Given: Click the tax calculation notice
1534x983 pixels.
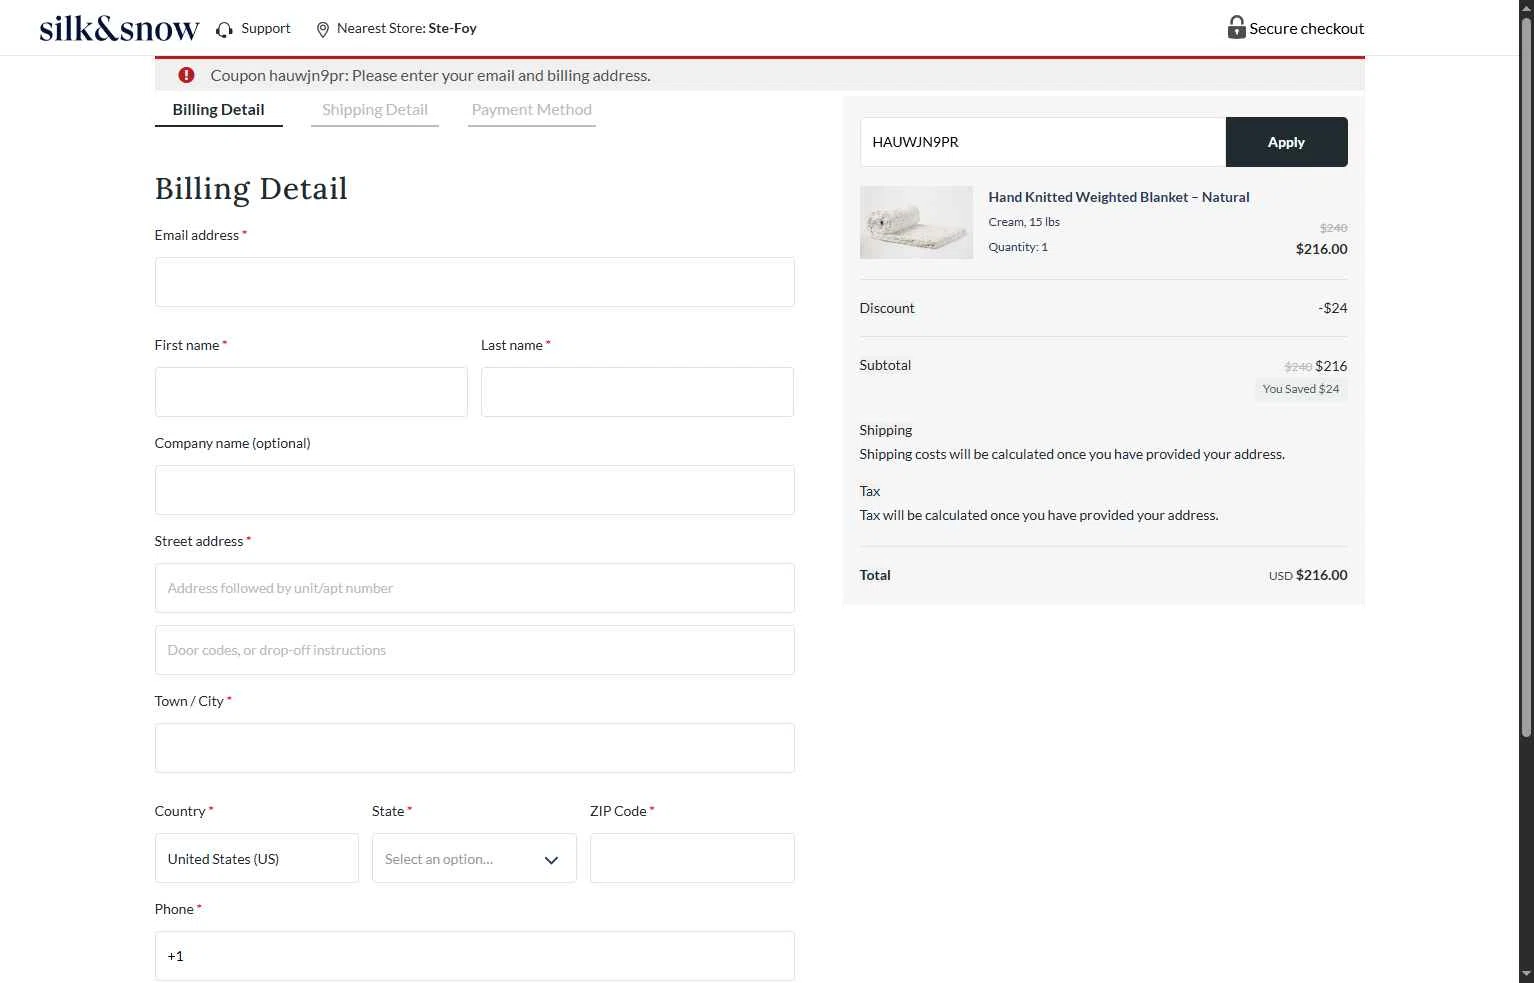Looking at the screenshot, I should tap(1039, 515).
